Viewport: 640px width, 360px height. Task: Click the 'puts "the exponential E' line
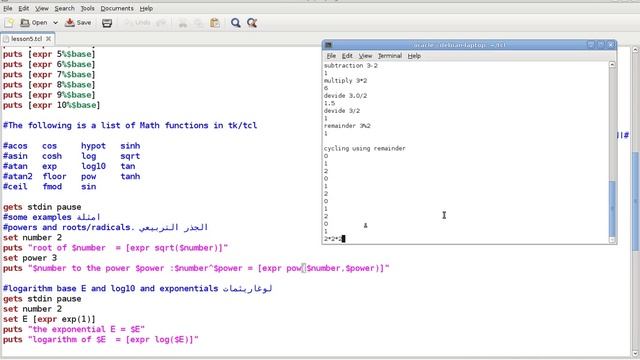(x=73, y=329)
